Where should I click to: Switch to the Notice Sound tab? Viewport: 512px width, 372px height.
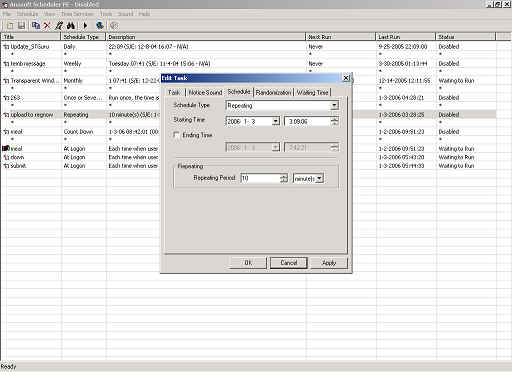point(205,93)
